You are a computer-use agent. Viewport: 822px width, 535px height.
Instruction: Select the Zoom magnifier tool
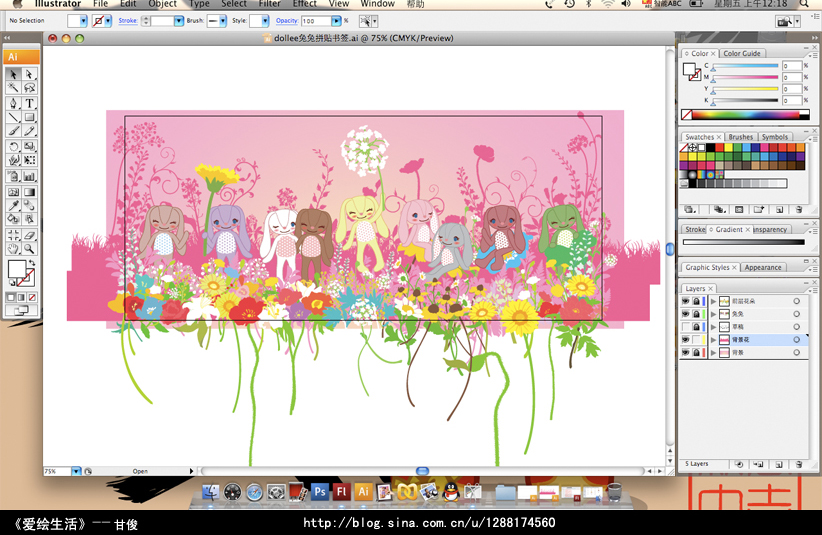point(29,249)
